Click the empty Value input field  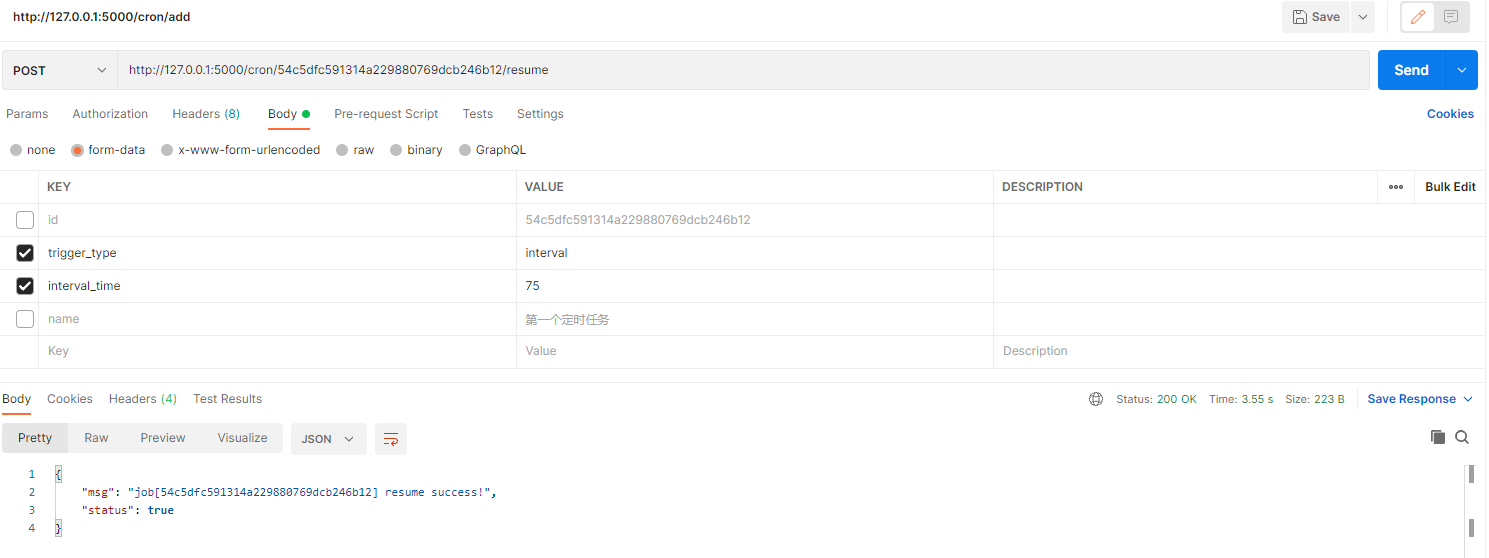[x=755, y=351]
